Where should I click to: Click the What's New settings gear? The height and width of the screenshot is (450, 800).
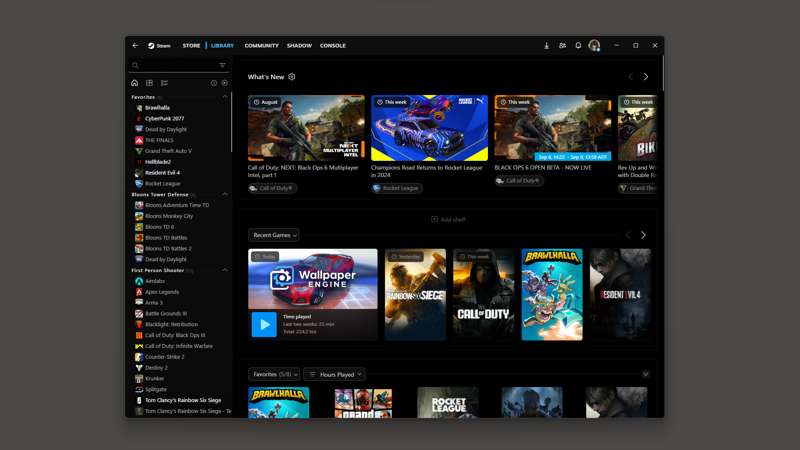point(292,77)
